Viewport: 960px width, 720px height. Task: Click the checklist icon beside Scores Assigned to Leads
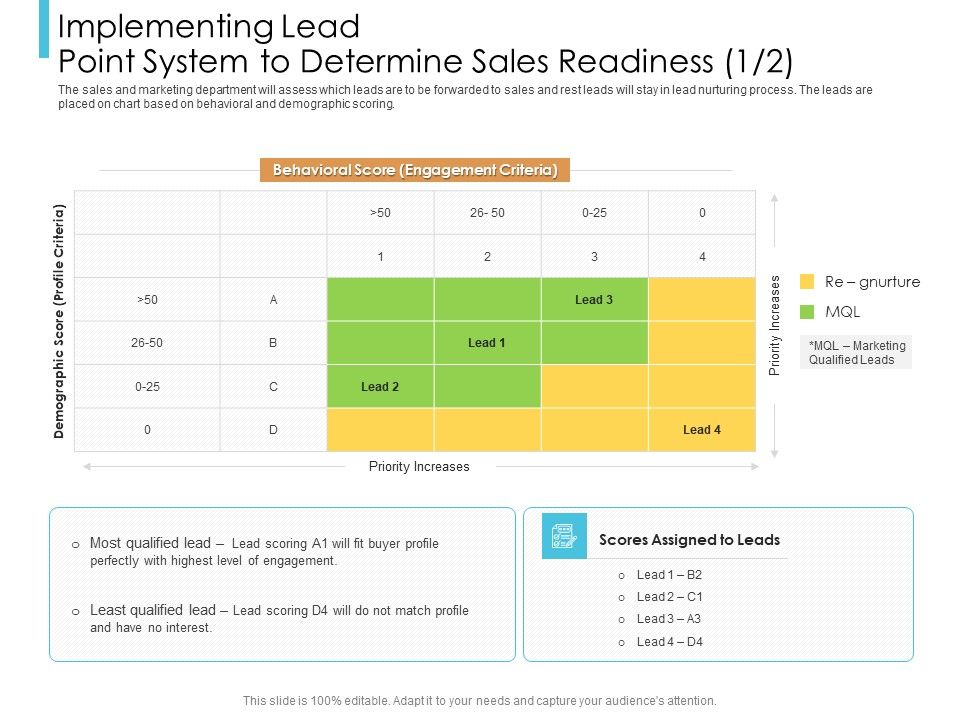click(x=564, y=536)
